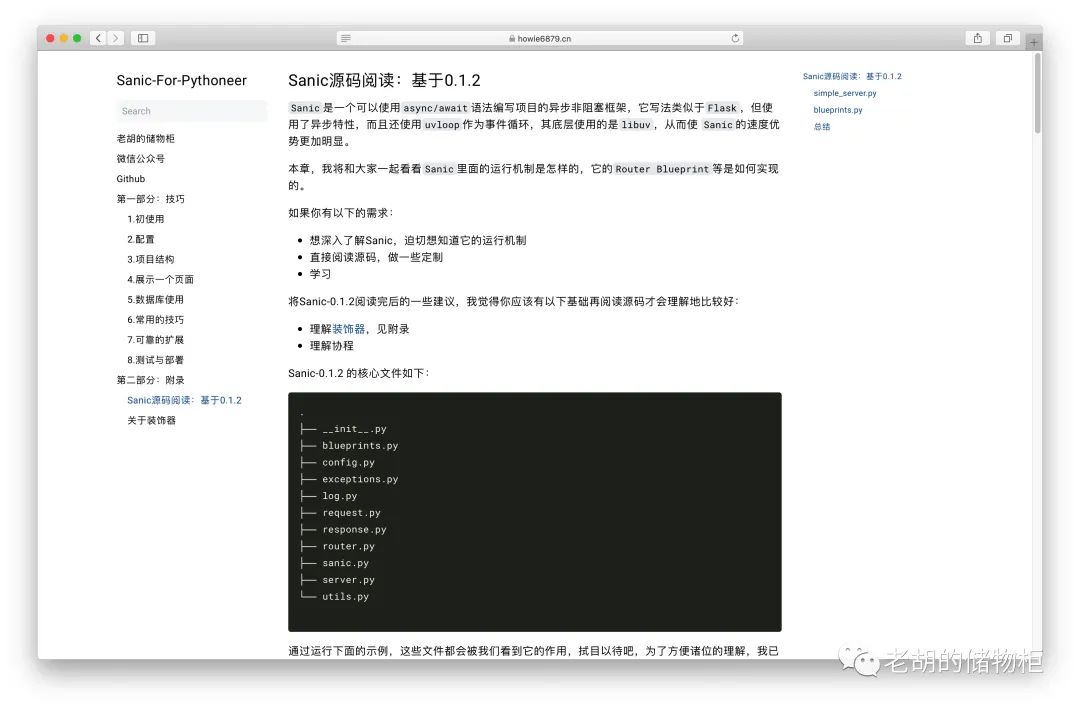Click the main heading Sanic源码阅读：基于0.1.2
Image resolution: width=1080 pixels, height=709 pixels.
pos(384,81)
